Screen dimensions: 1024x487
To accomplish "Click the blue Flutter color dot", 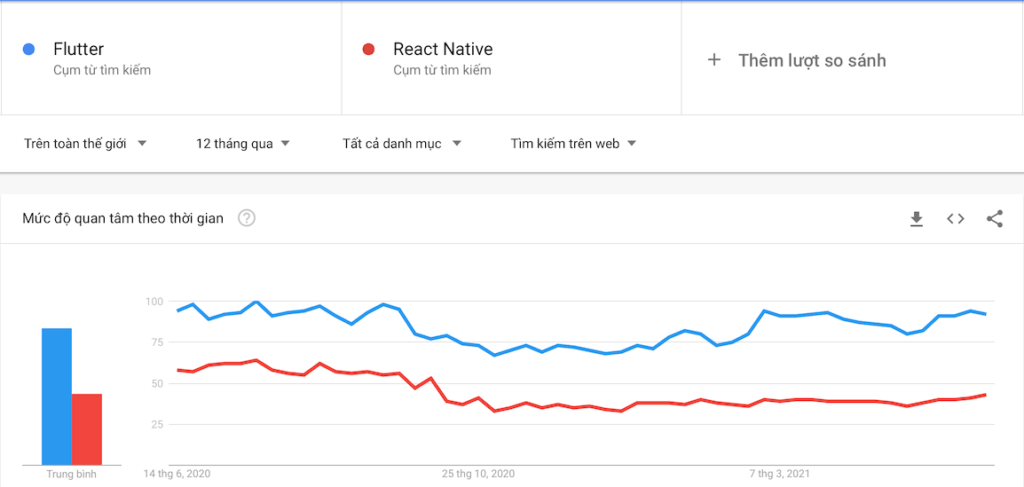I will pyautogui.click(x=30, y=49).
